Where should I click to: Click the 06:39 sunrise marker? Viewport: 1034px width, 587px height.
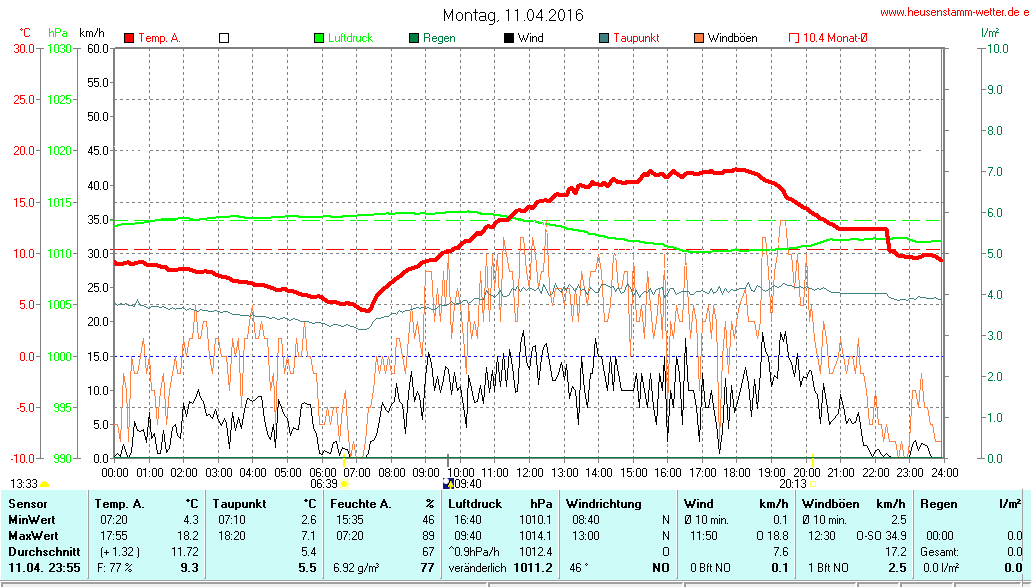coord(344,484)
